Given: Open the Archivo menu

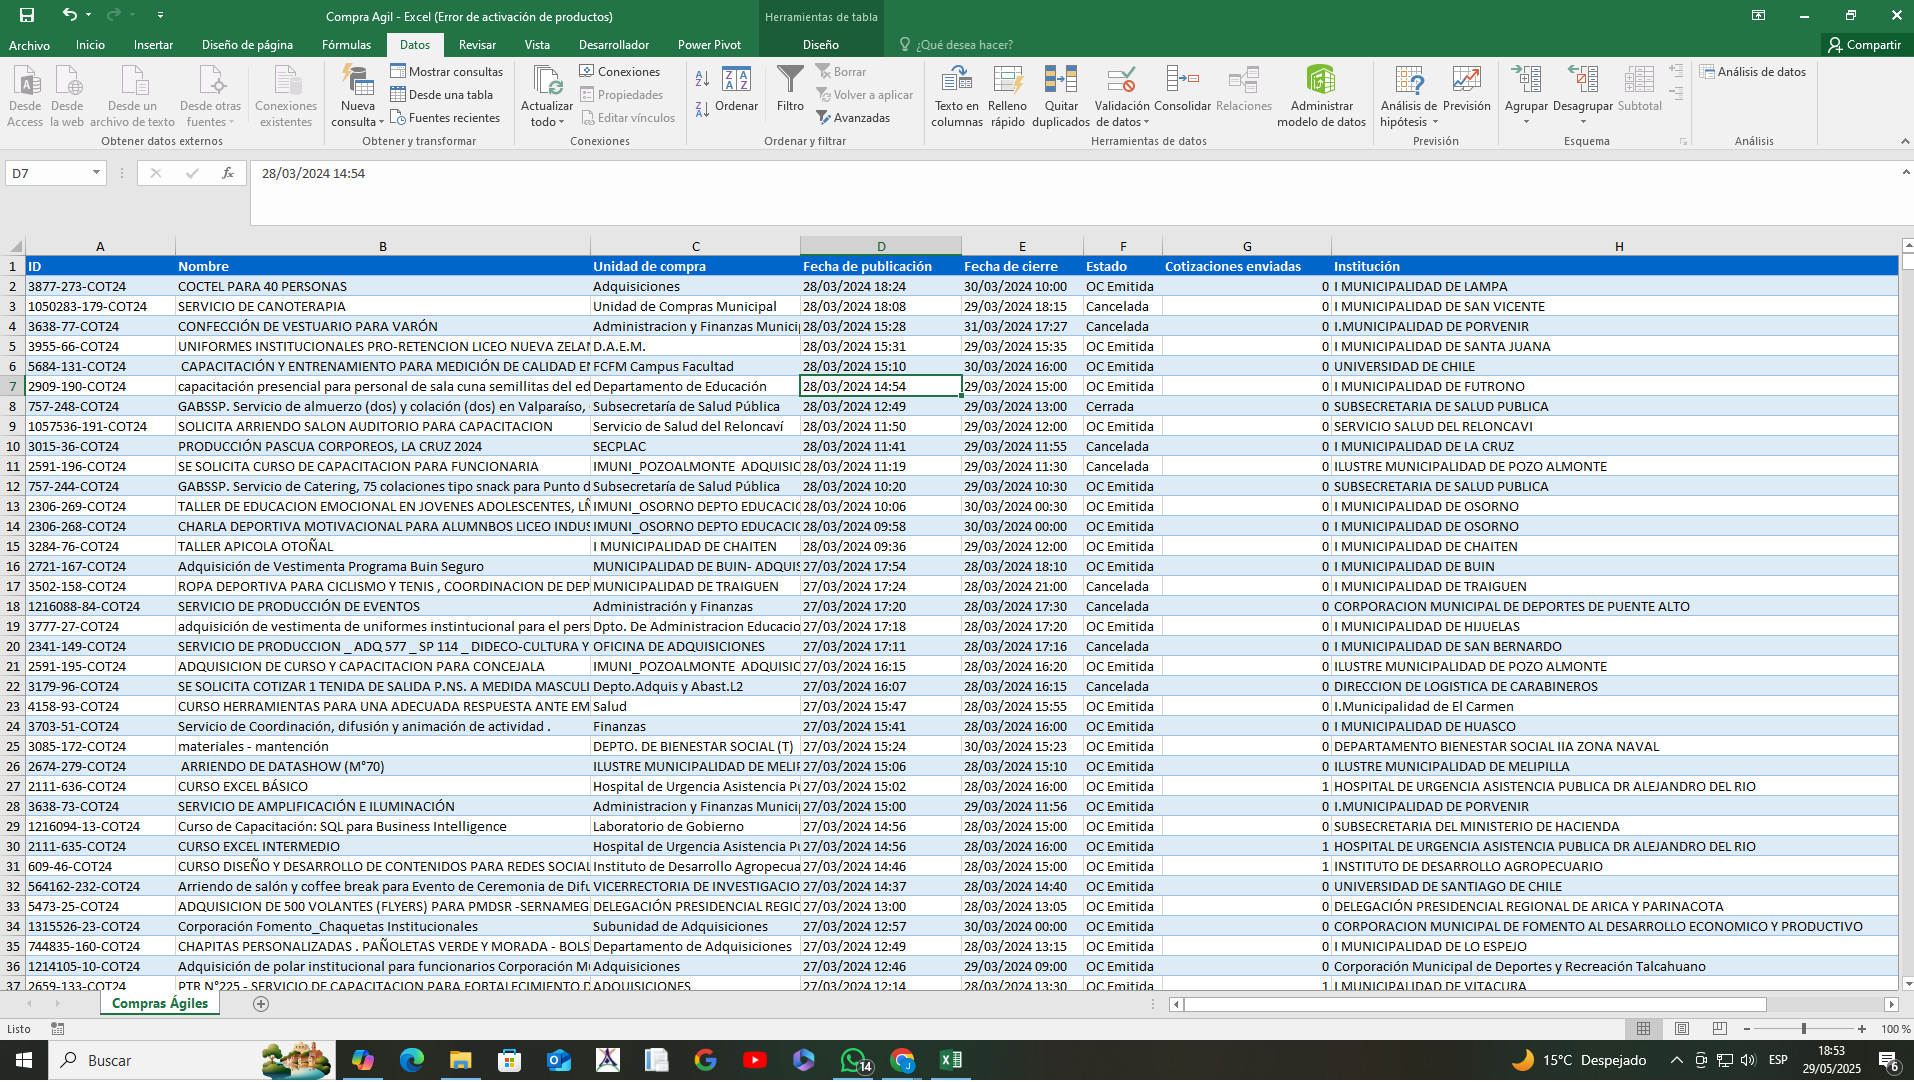Looking at the screenshot, I should tap(29, 44).
